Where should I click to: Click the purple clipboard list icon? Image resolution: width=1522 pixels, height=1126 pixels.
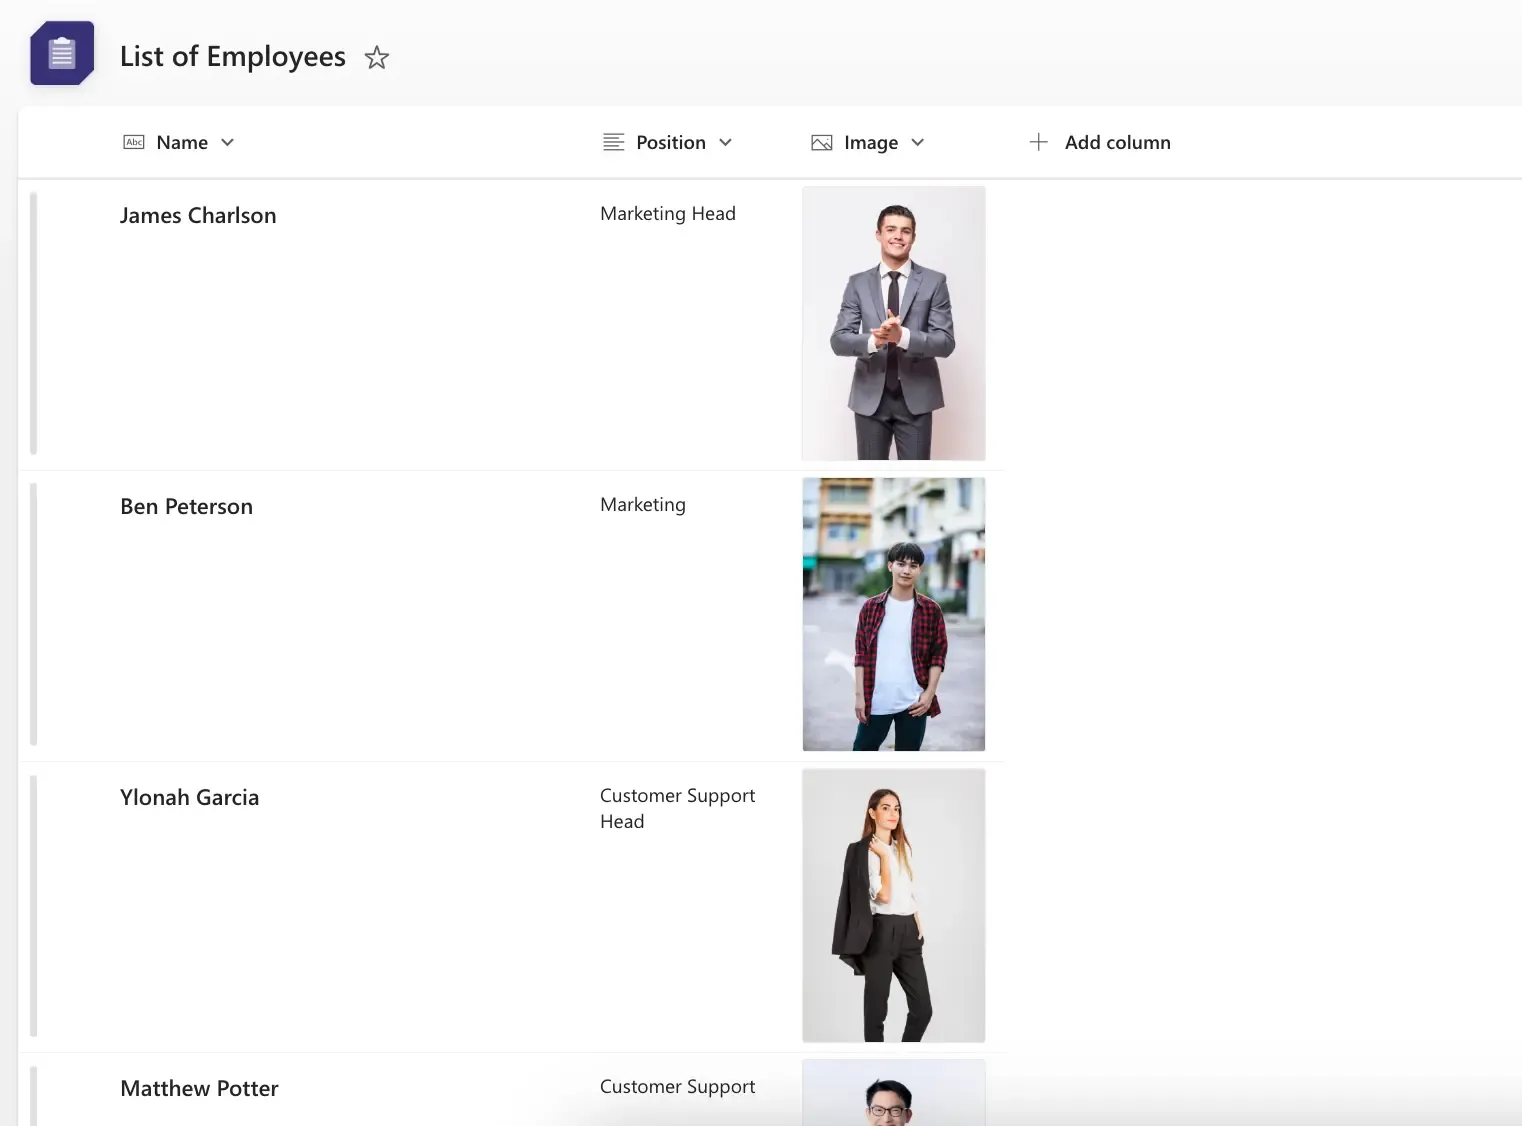point(62,53)
